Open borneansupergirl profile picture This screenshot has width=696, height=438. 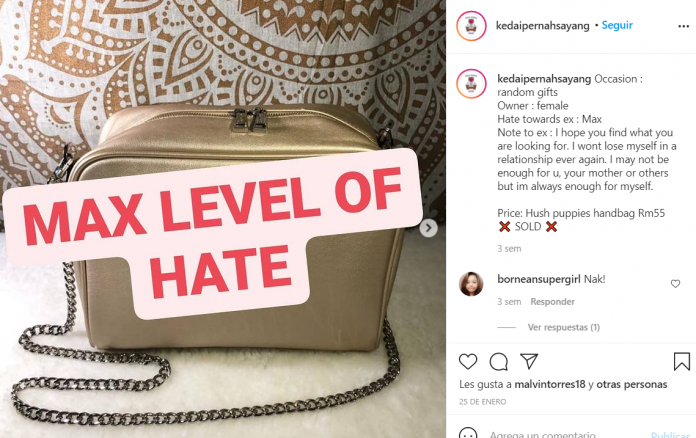coord(471,284)
